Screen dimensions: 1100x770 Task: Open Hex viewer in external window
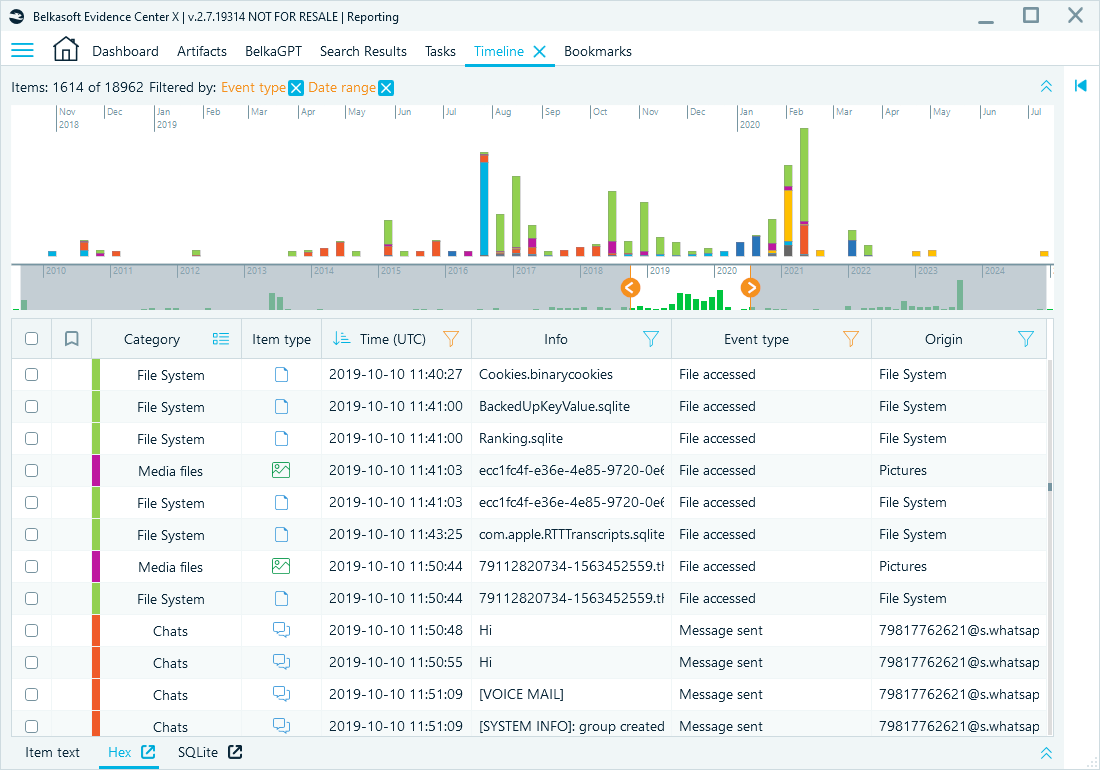tap(148, 752)
